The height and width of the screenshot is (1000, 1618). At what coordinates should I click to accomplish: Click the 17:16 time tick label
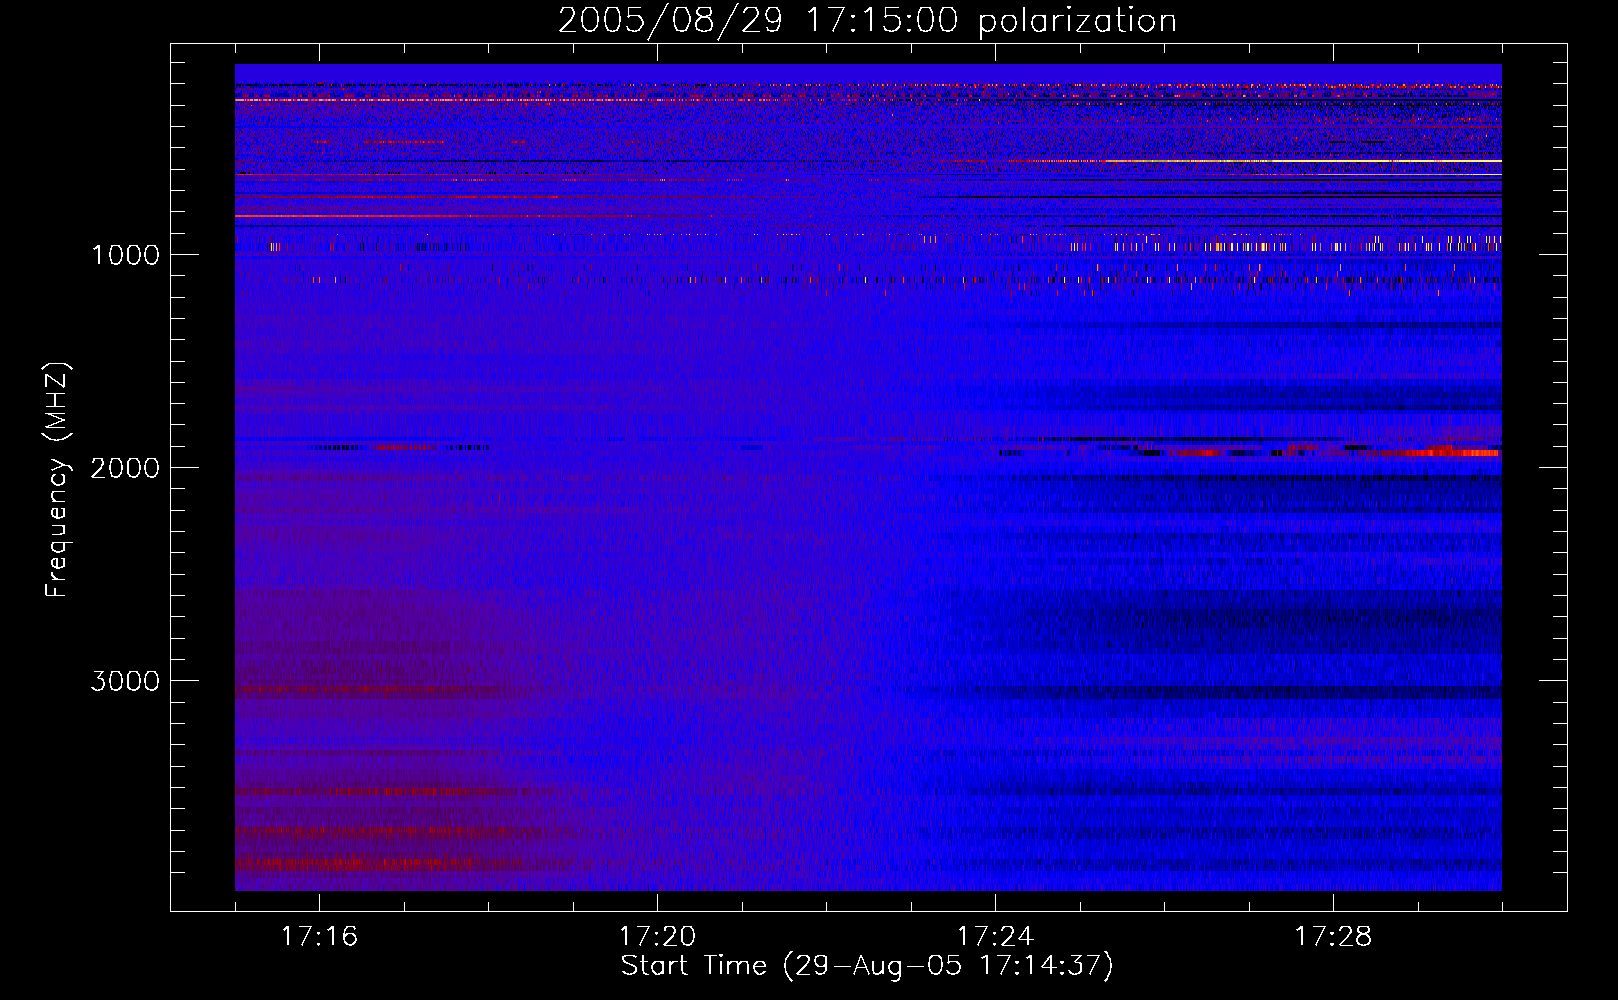pyautogui.click(x=319, y=937)
